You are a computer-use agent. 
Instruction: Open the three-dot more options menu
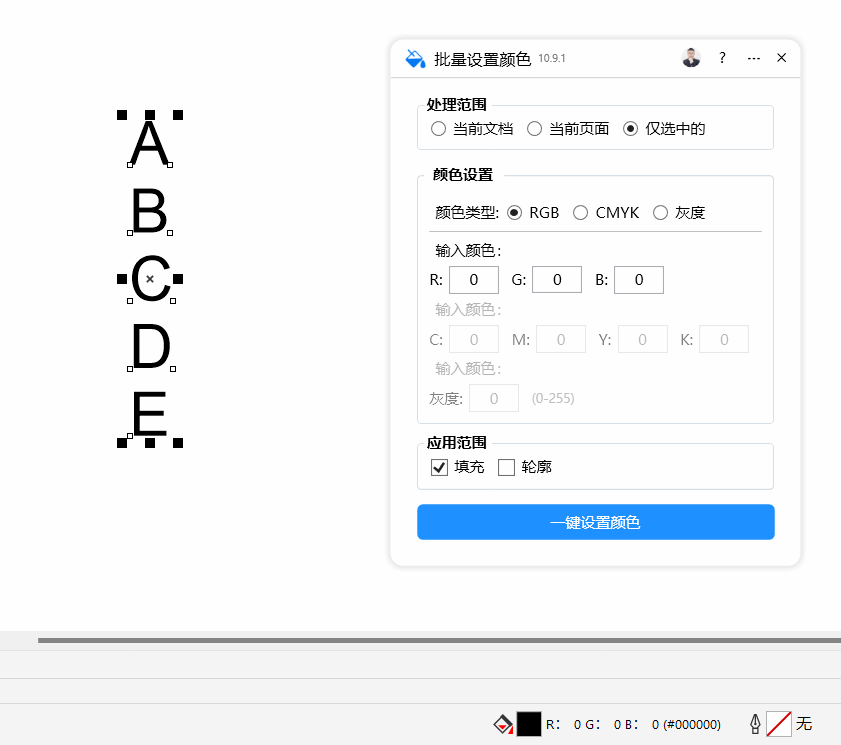pyautogui.click(x=754, y=58)
